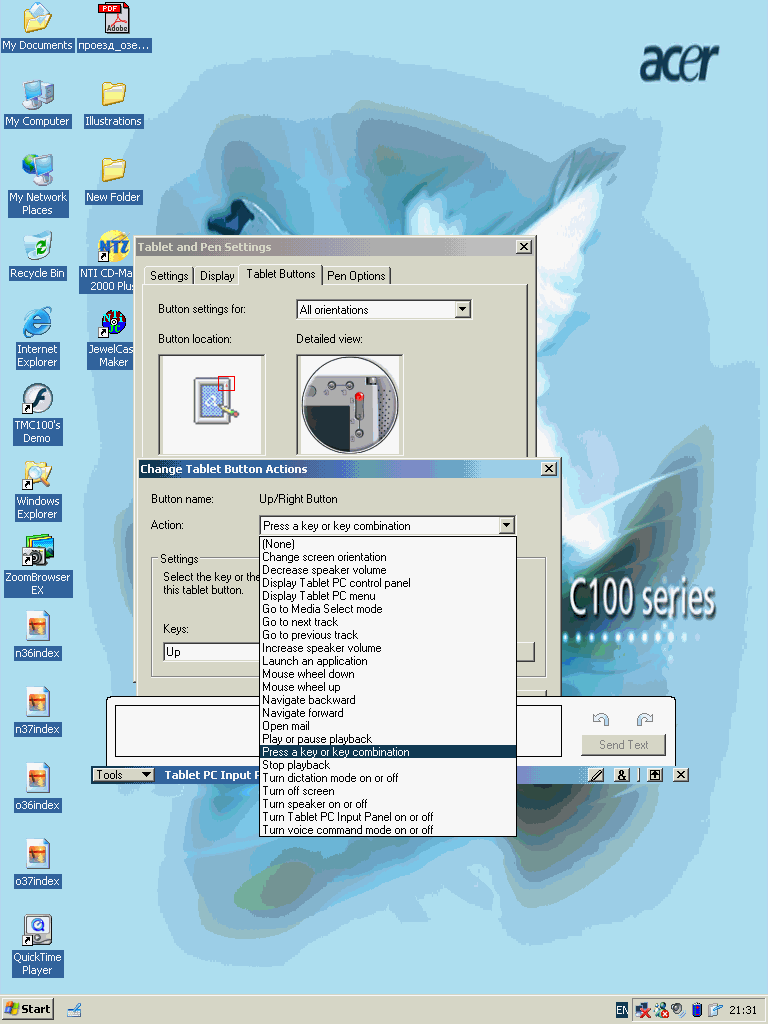This screenshot has height=1024, width=768.
Task: Click the Send Text button
Action: pos(624,744)
